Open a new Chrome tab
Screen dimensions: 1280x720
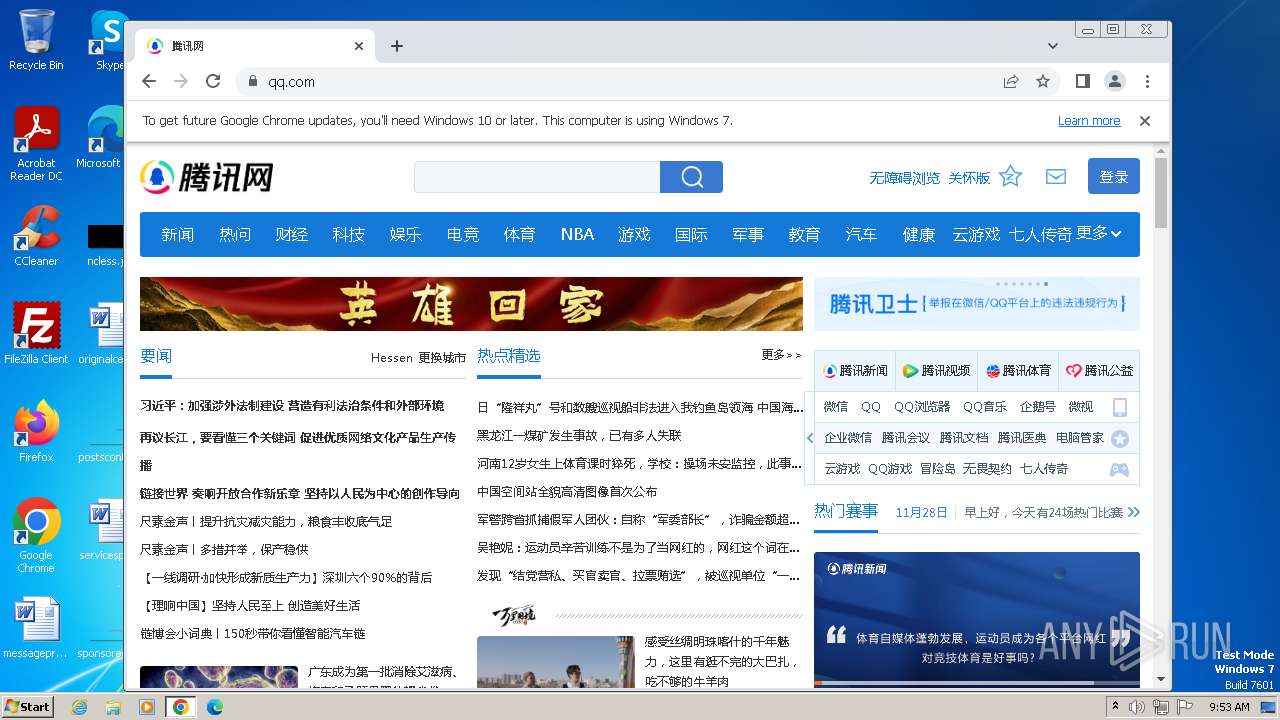(x=397, y=46)
